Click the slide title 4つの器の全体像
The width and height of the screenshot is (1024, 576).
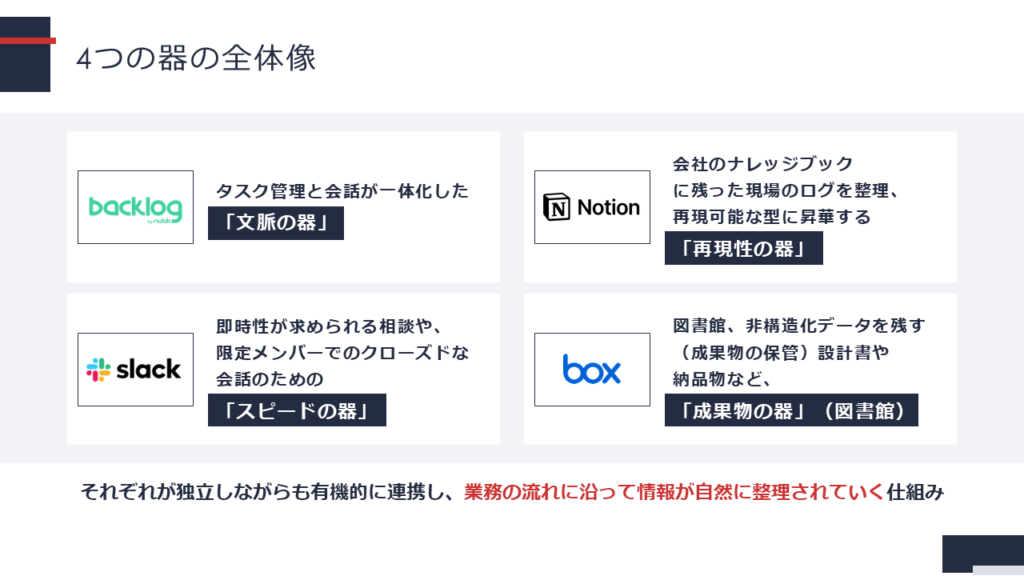pos(196,59)
